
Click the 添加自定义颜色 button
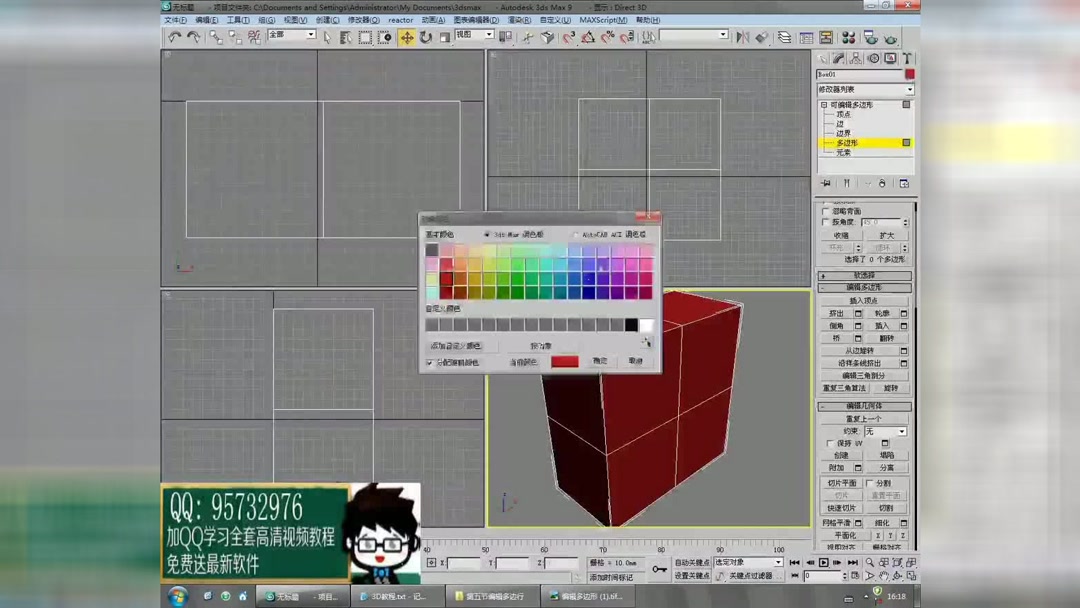457,344
